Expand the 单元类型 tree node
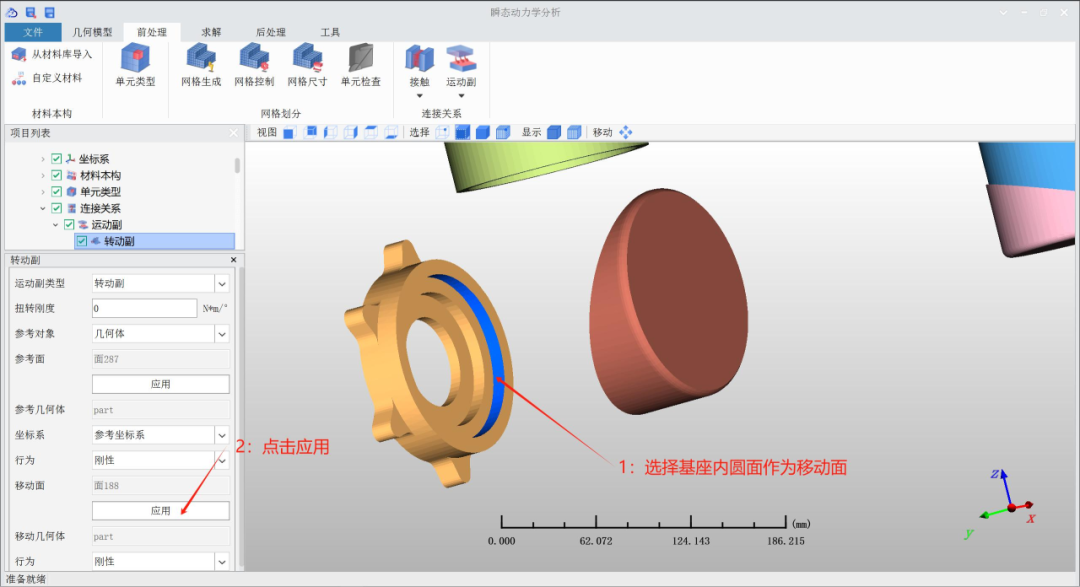 tap(43, 192)
